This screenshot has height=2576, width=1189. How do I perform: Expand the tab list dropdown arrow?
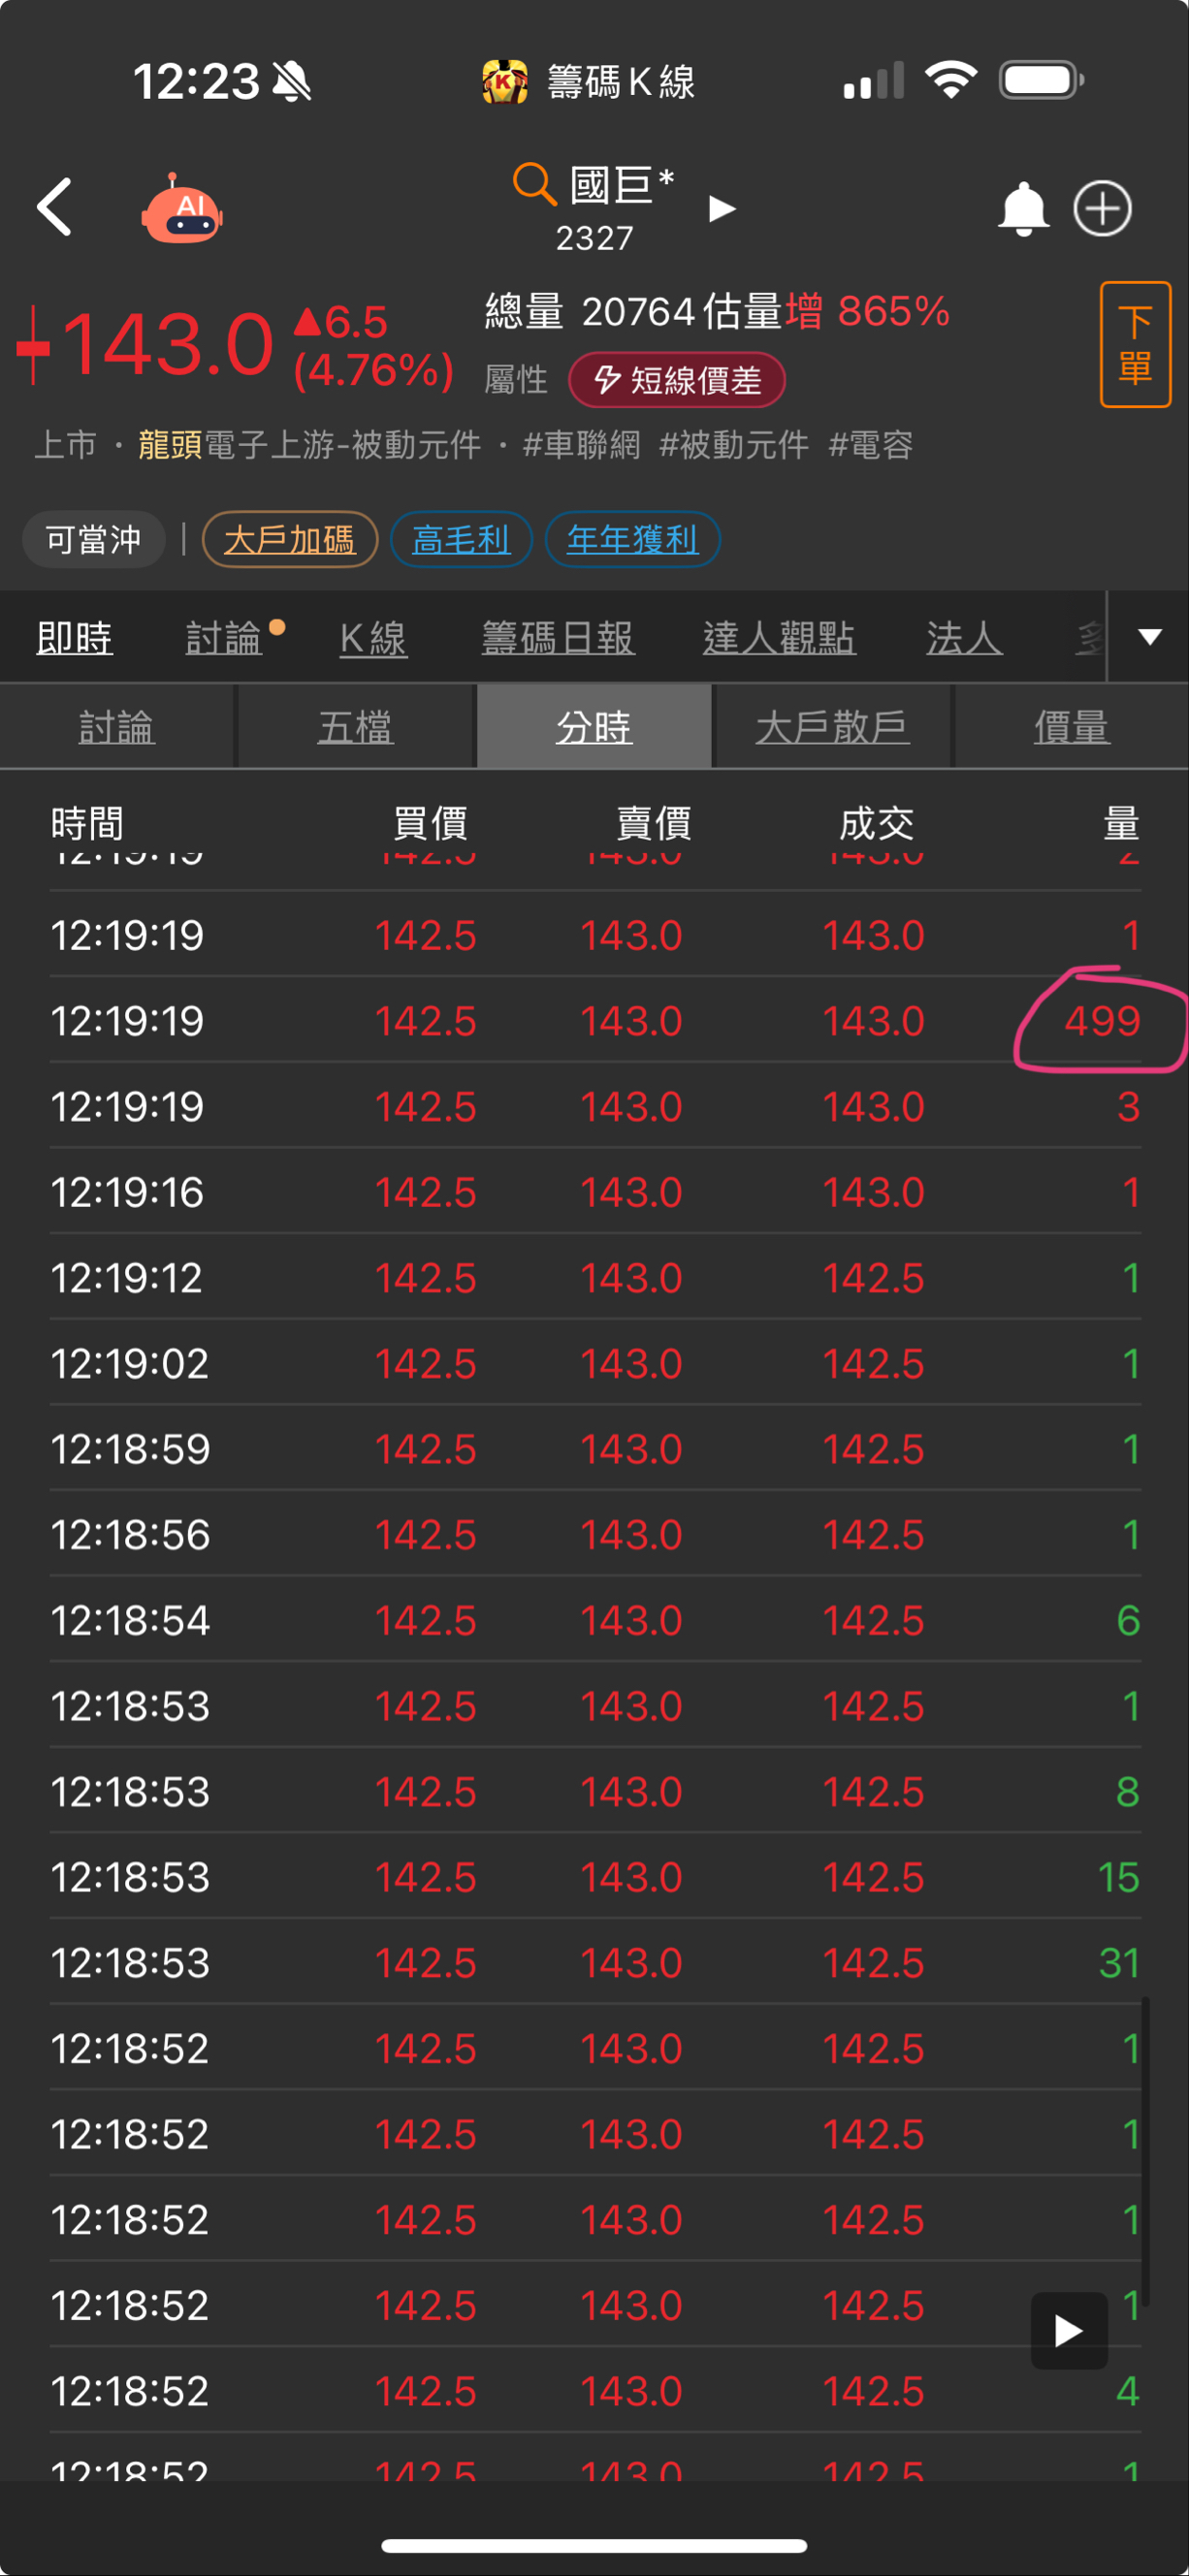point(1150,637)
